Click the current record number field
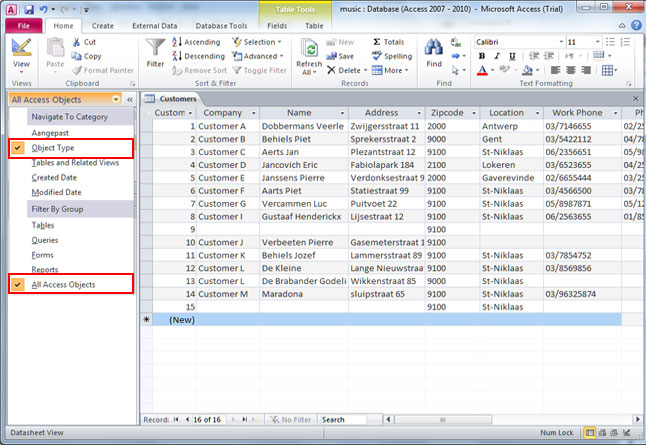Viewport: 646px width, 445px height. click(x=208, y=419)
